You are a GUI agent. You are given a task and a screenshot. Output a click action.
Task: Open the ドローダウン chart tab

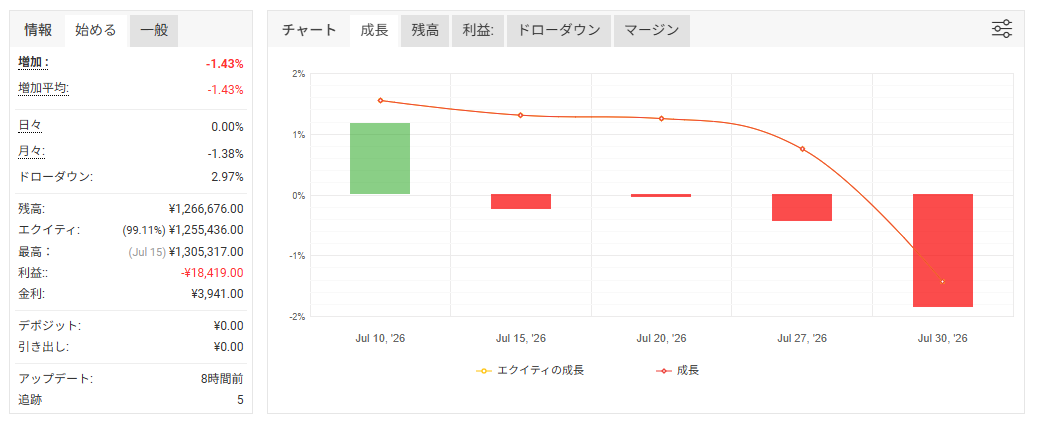pos(559,30)
